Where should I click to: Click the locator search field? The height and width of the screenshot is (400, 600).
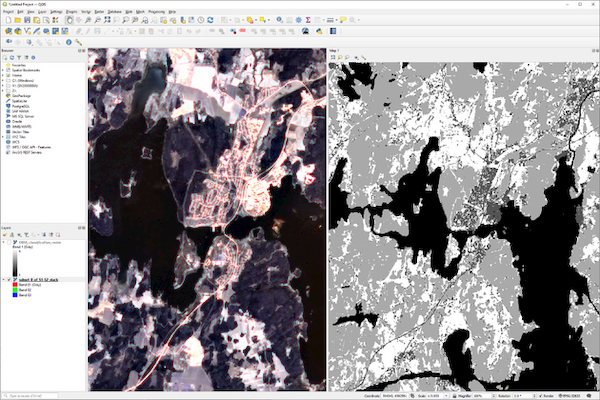(x=30, y=396)
